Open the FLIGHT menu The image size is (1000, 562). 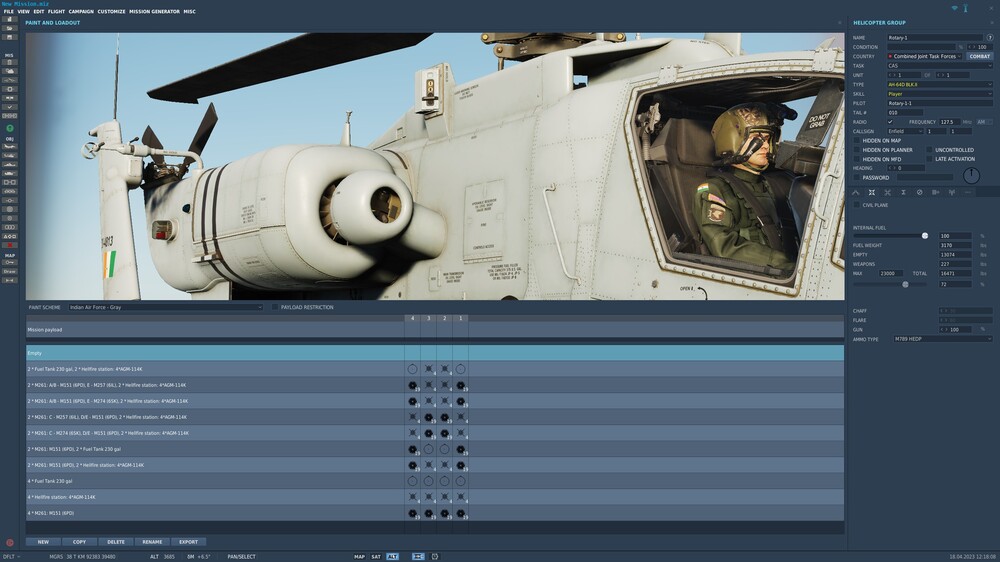coord(56,11)
